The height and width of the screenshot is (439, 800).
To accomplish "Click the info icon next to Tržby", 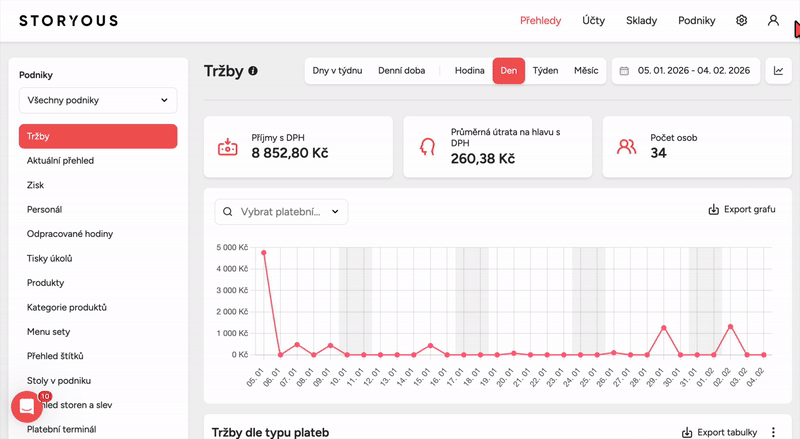I will (253, 71).
